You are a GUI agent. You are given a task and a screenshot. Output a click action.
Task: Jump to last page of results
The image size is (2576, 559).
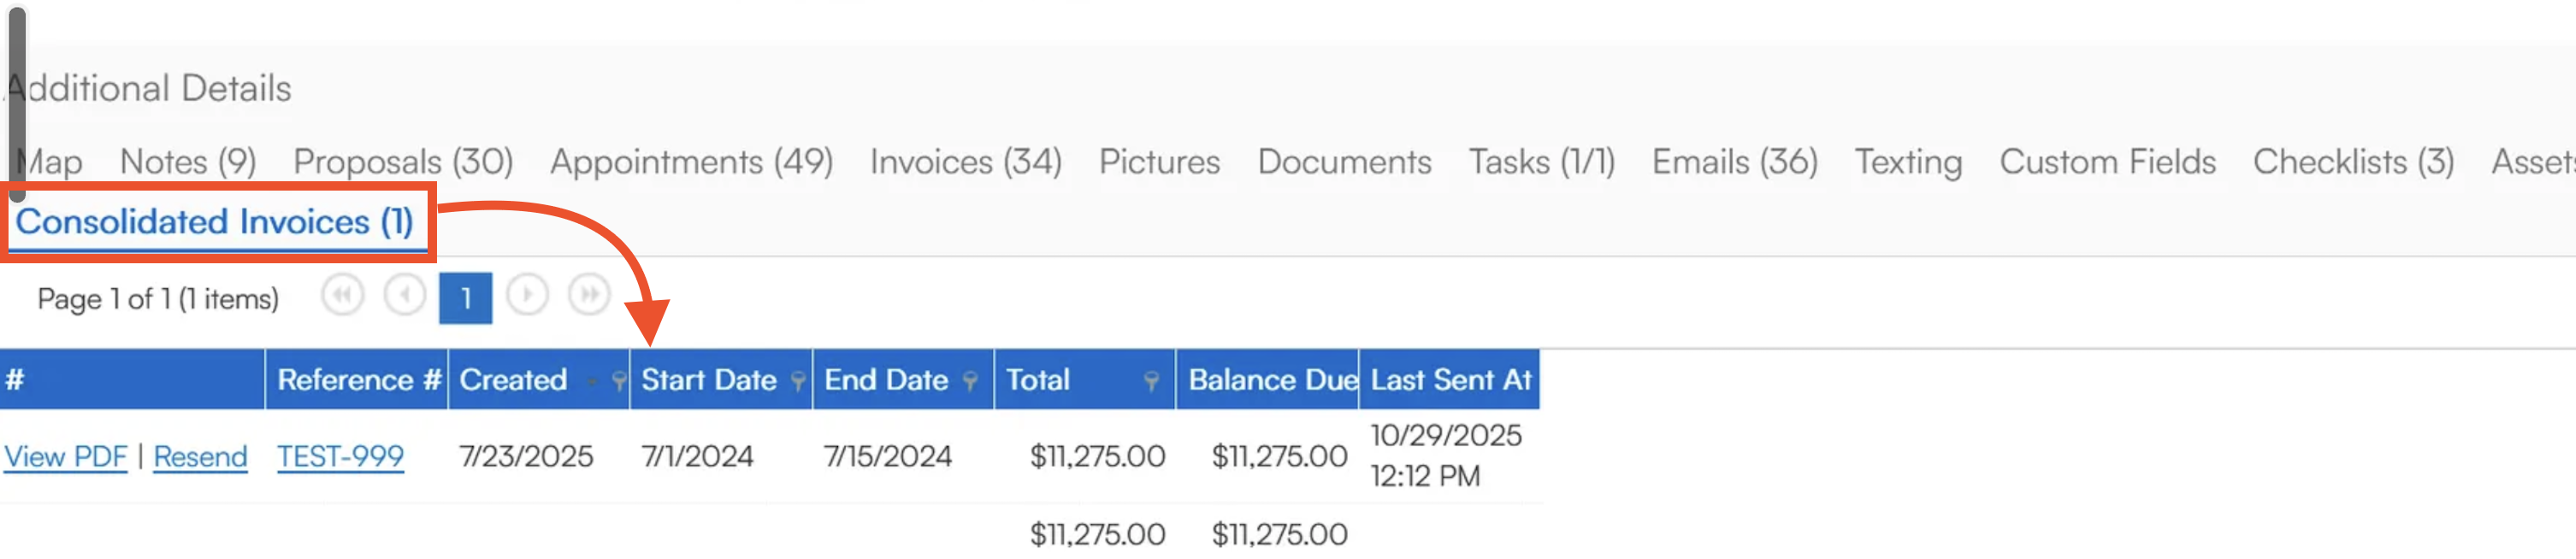[589, 296]
